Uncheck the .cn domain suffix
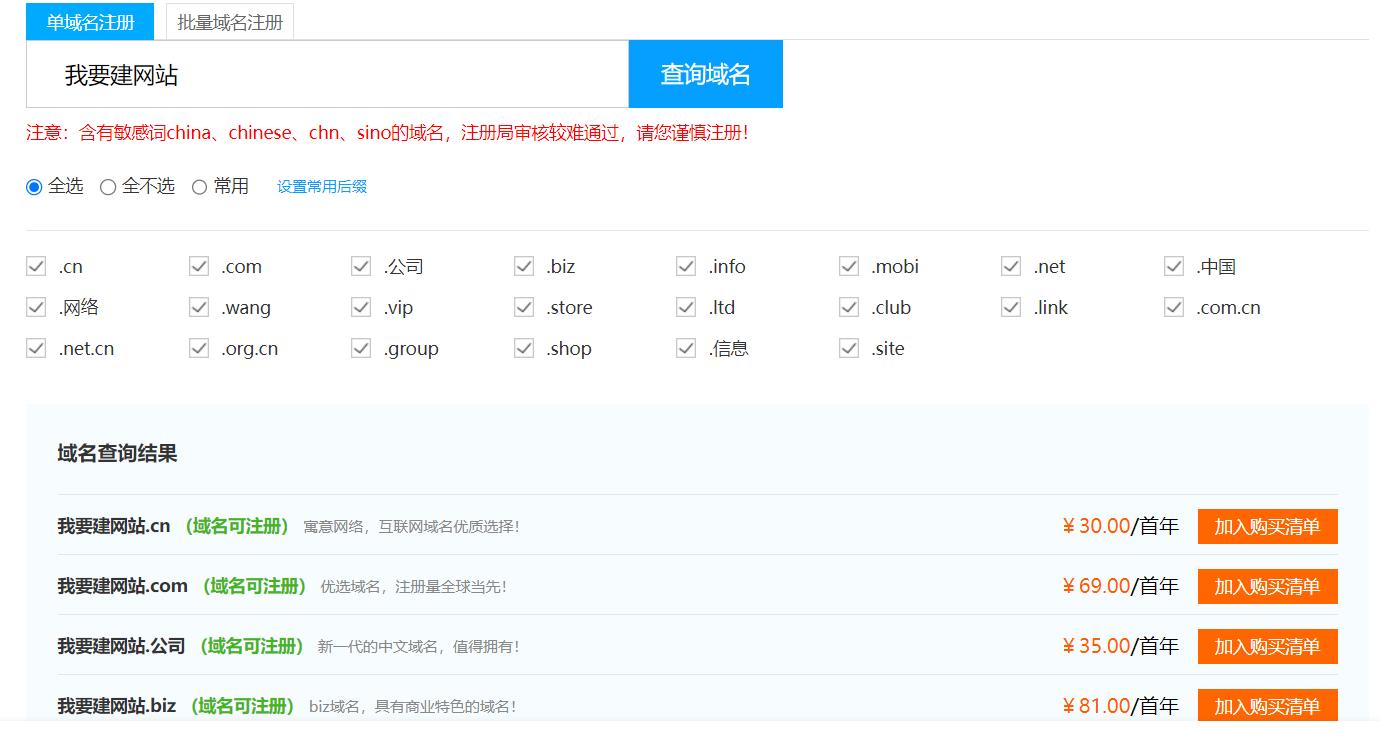The image size is (1379, 742). [x=36, y=265]
